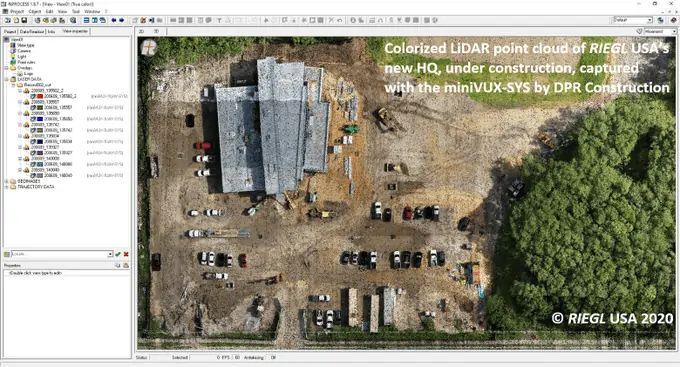Viewport: 680px width, 367px height.
Task: Expand the TRAJECTORY DATA folder node
Action: click(x=7, y=187)
